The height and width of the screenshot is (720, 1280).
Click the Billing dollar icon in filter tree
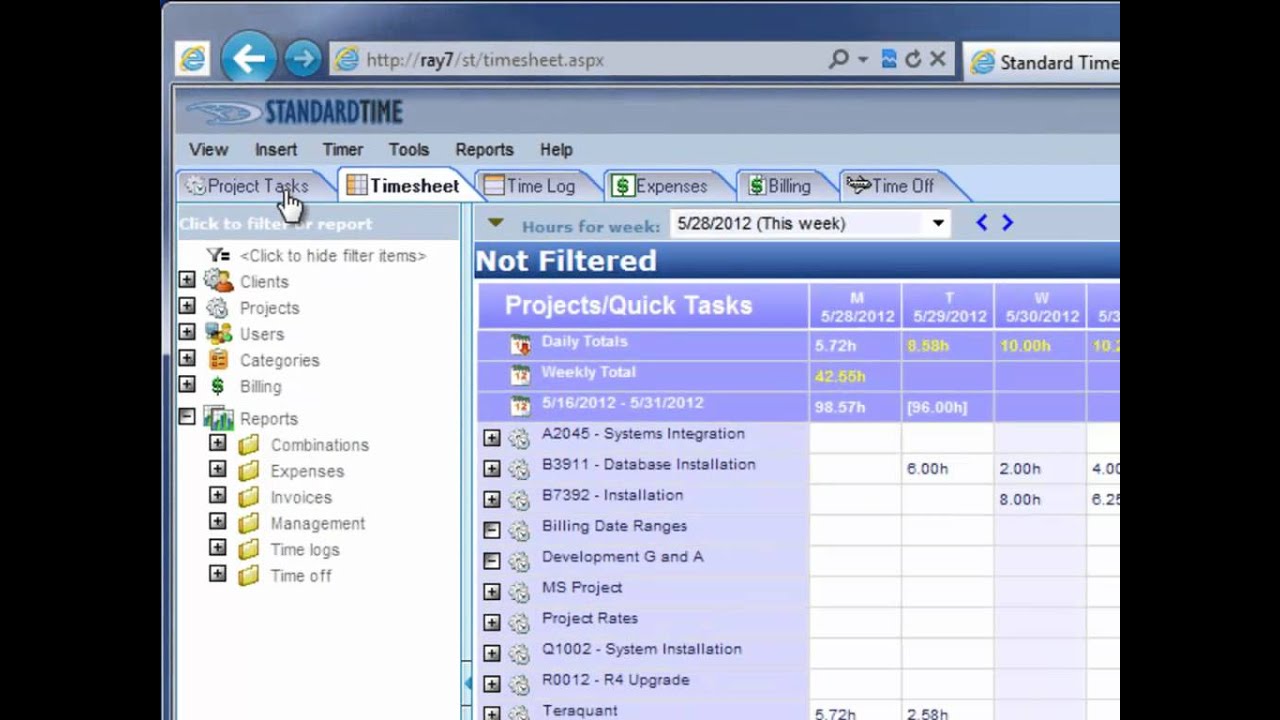point(218,386)
